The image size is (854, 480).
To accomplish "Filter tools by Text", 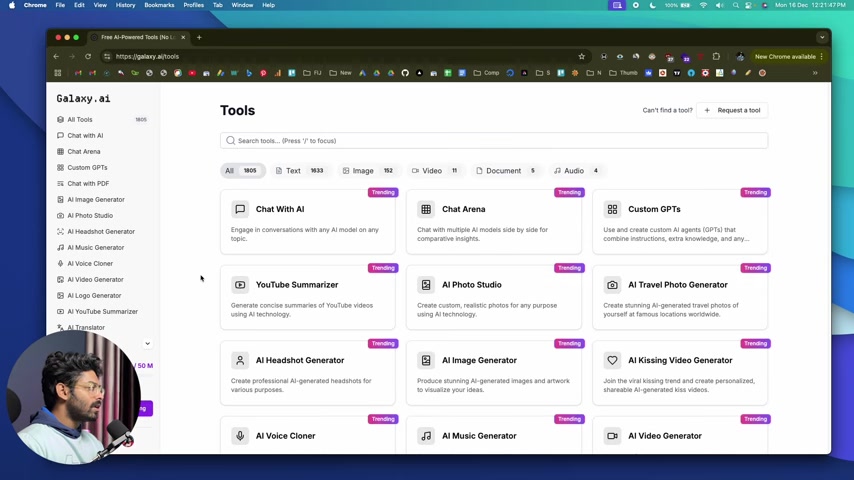I will [300, 171].
